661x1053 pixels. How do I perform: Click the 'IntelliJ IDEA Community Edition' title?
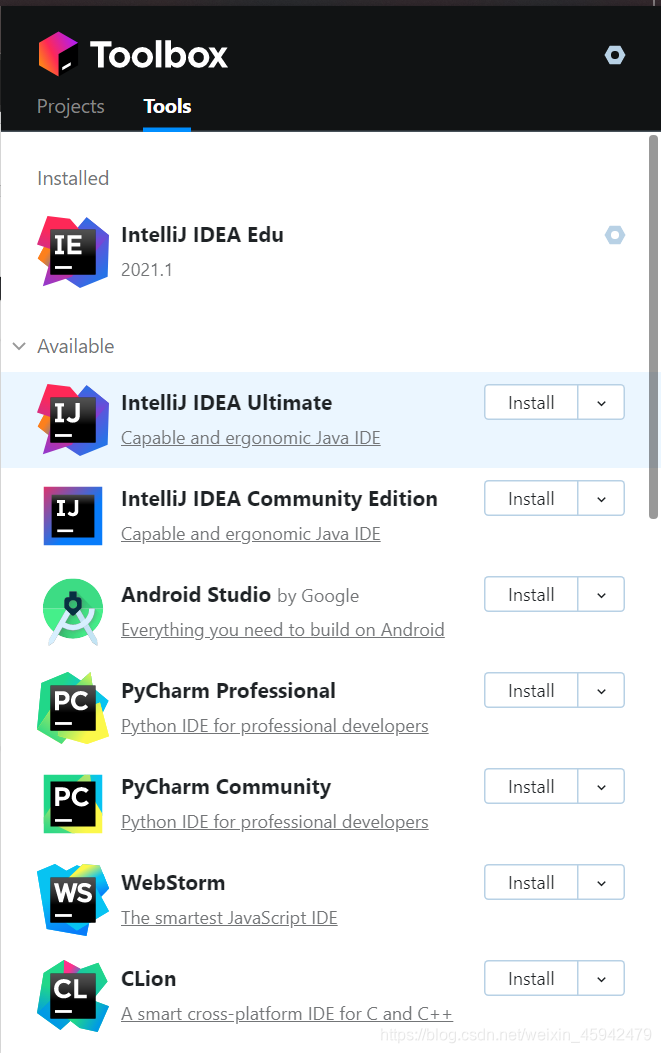[279, 499]
